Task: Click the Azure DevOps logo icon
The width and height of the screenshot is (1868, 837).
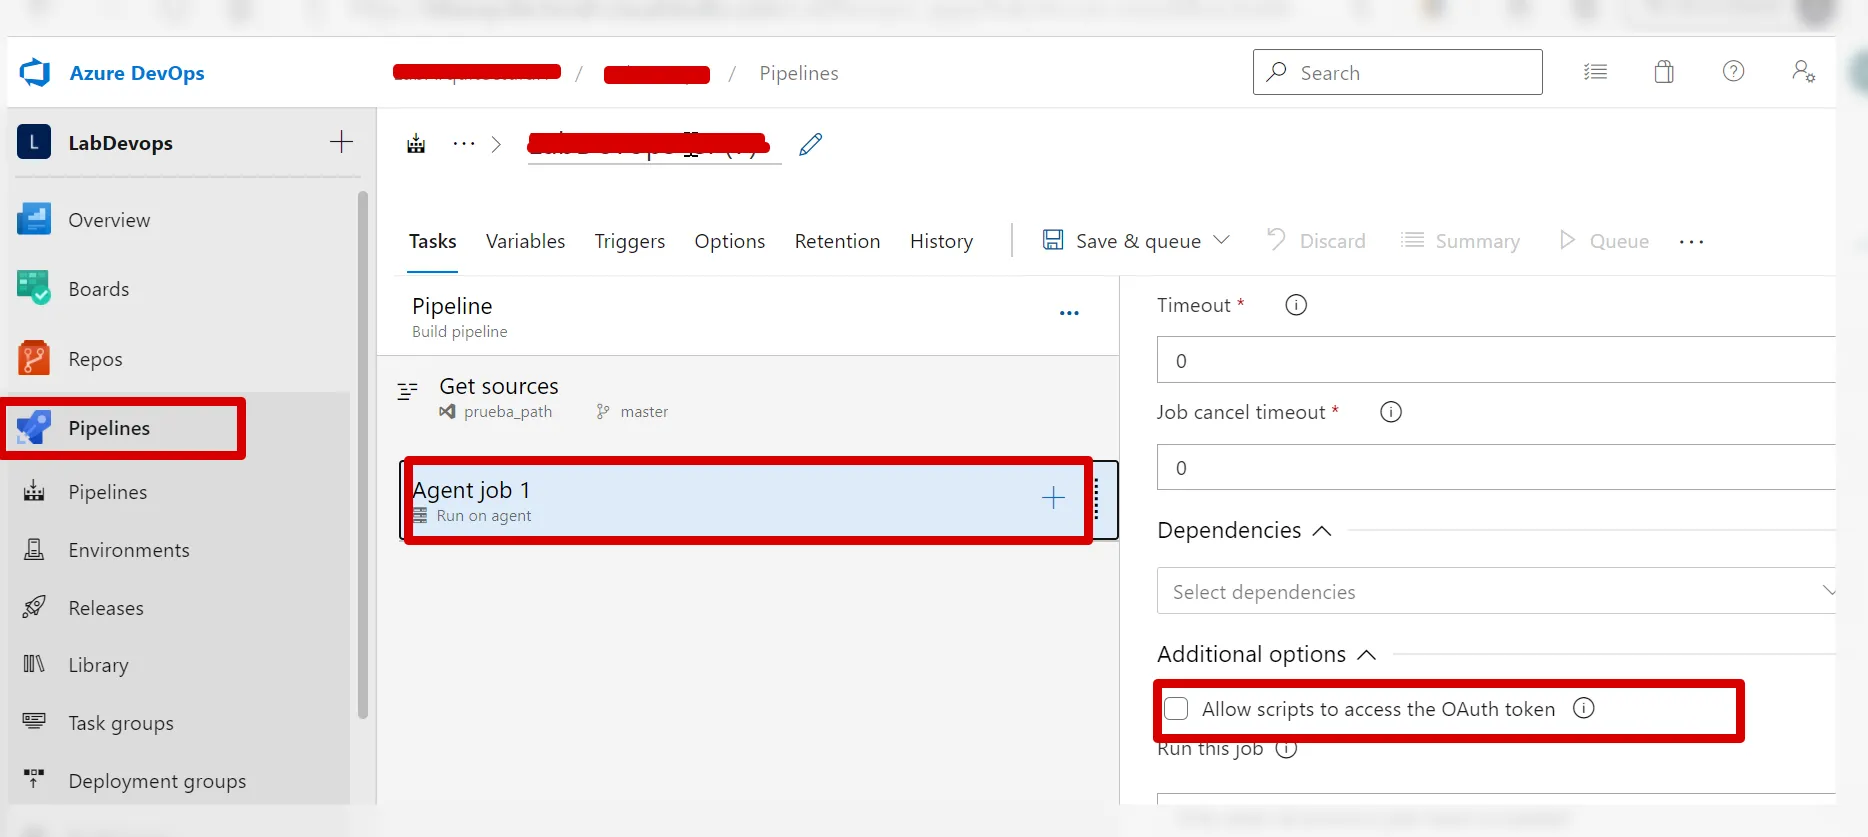Action: point(35,72)
